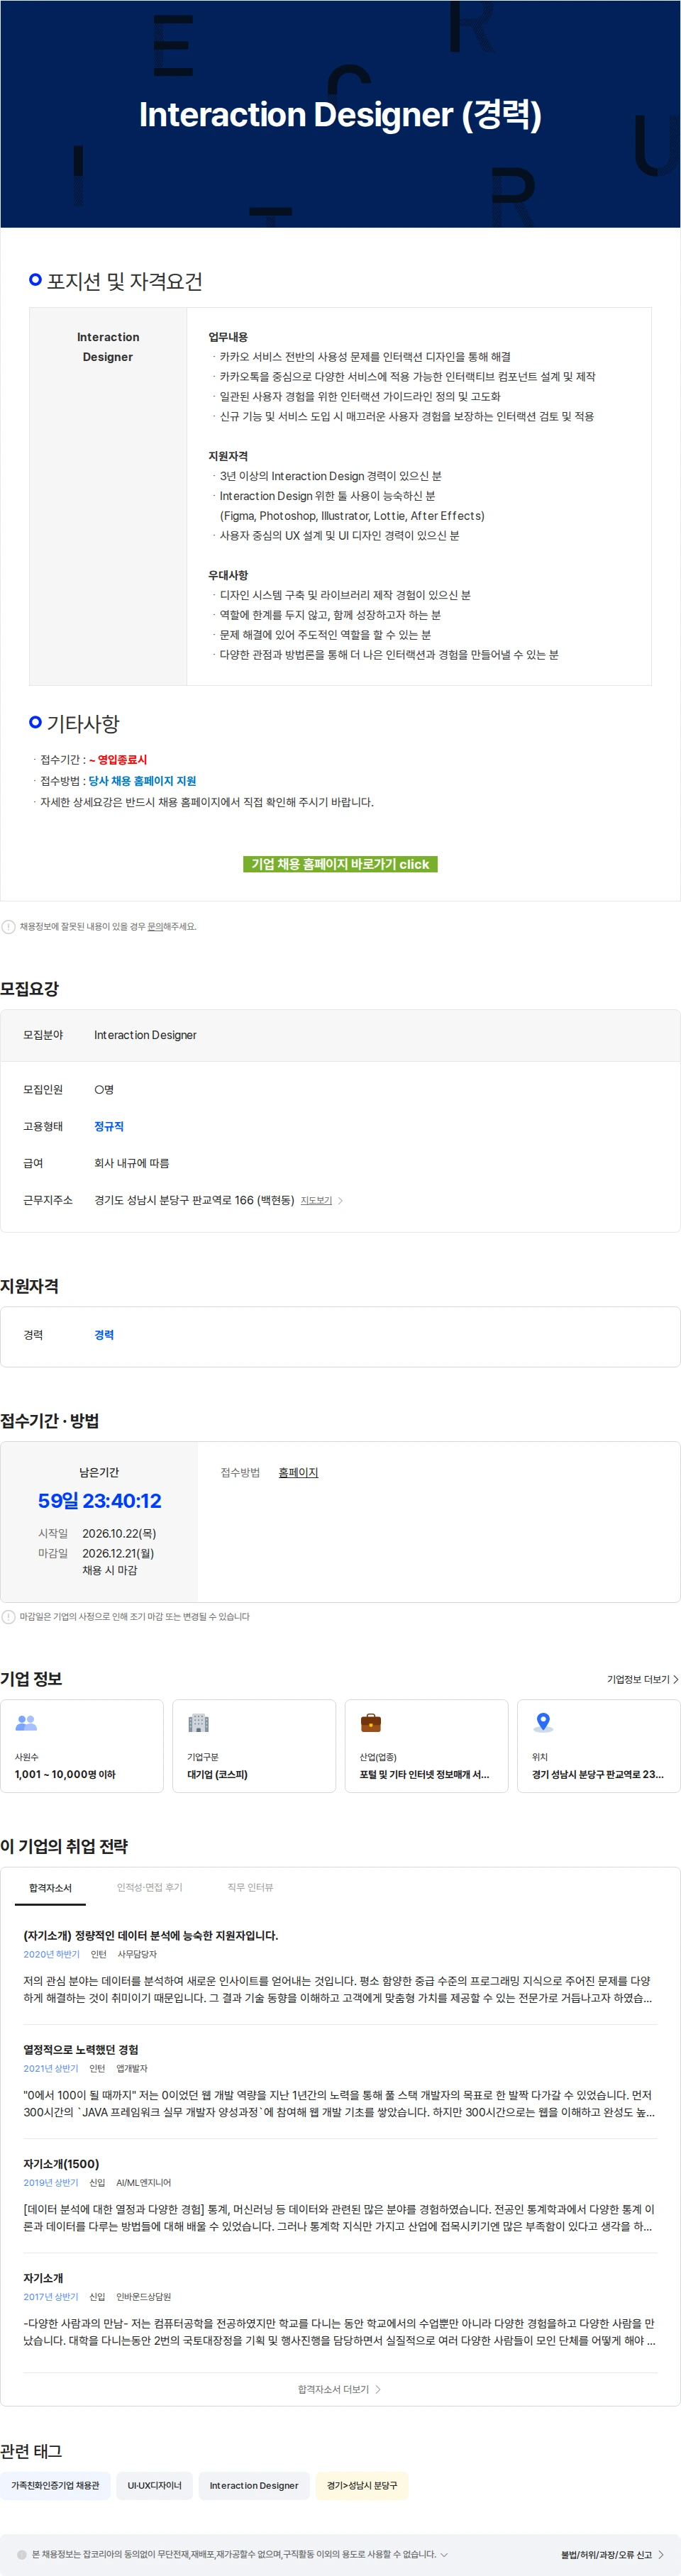Click the 가족친화인증기업 채용관 tag
The height and width of the screenshot is (2576, 681).
(x=55, y=2485)
